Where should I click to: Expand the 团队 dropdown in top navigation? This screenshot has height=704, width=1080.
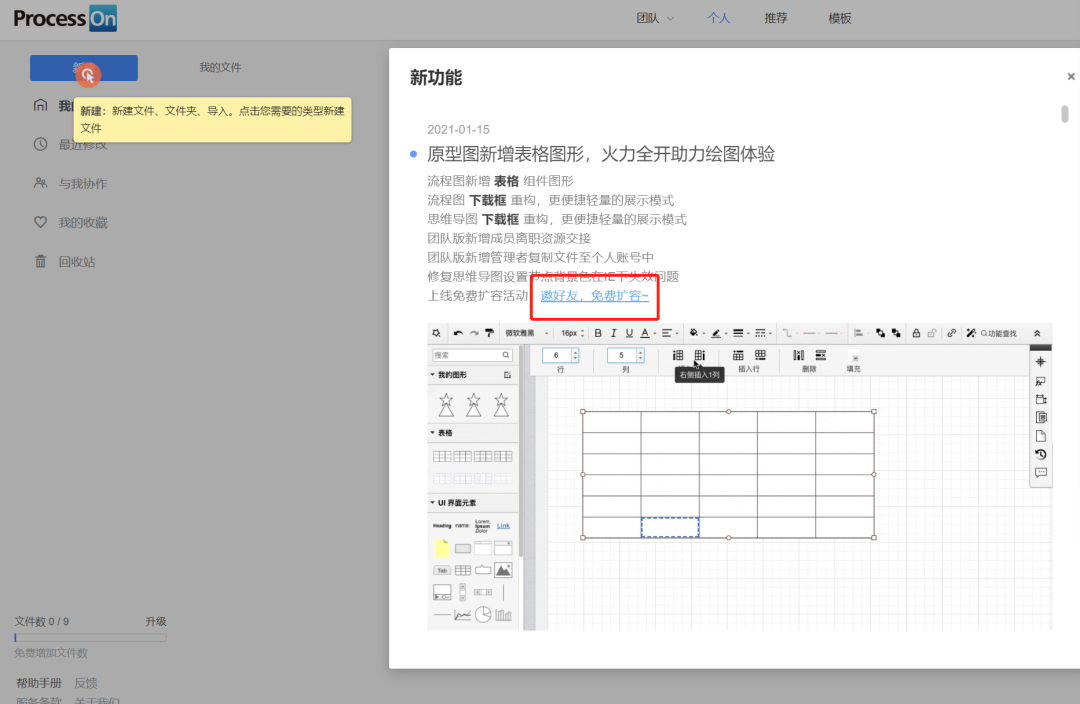pyautogui.click(x=655, y=18)
